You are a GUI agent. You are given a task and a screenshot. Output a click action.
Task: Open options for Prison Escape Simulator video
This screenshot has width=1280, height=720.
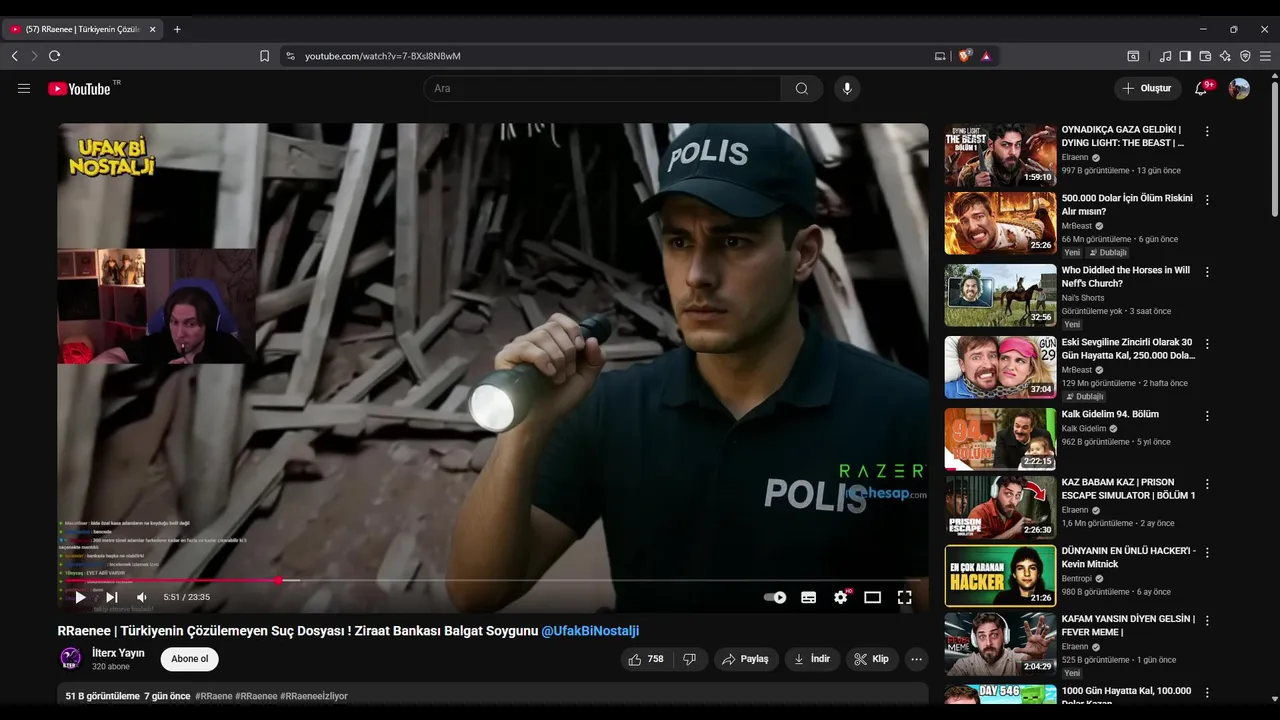pos(1207,484)
